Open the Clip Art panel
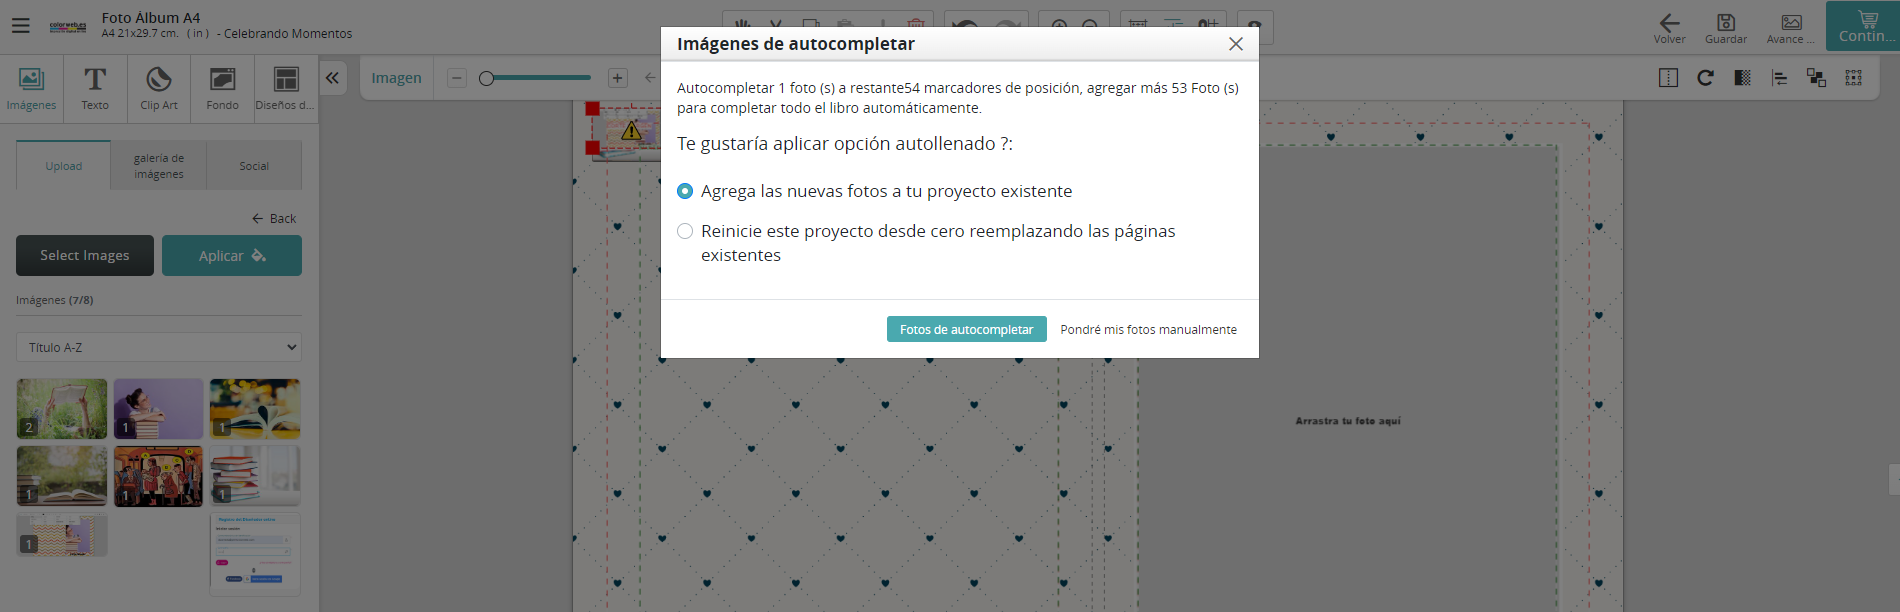Screen dimensions: 1900x612 point(159,89)
